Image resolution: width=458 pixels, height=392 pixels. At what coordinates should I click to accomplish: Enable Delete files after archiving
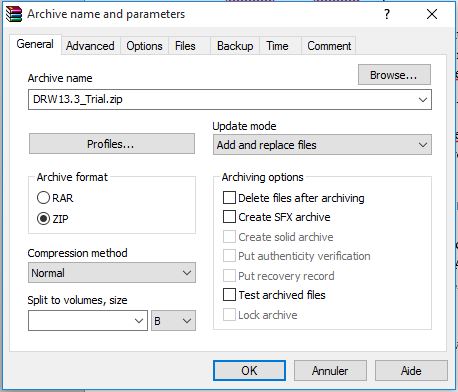229,198
